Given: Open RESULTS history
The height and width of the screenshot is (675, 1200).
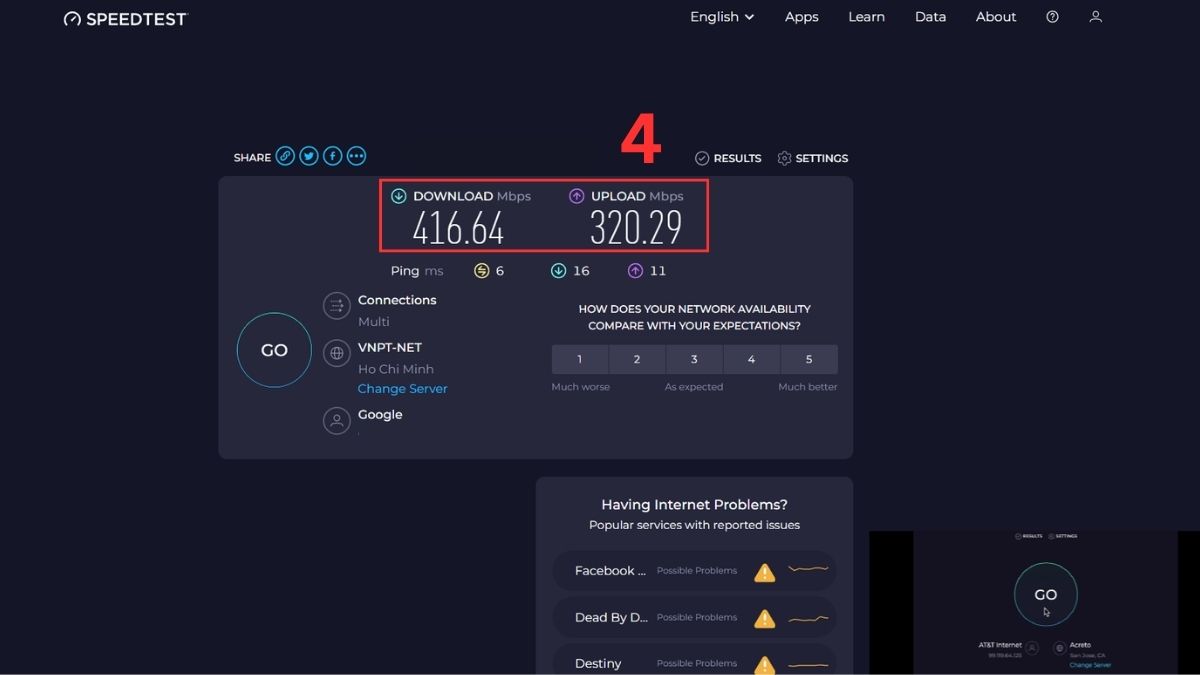Looking at the screenshot, I should pos(728,158).
